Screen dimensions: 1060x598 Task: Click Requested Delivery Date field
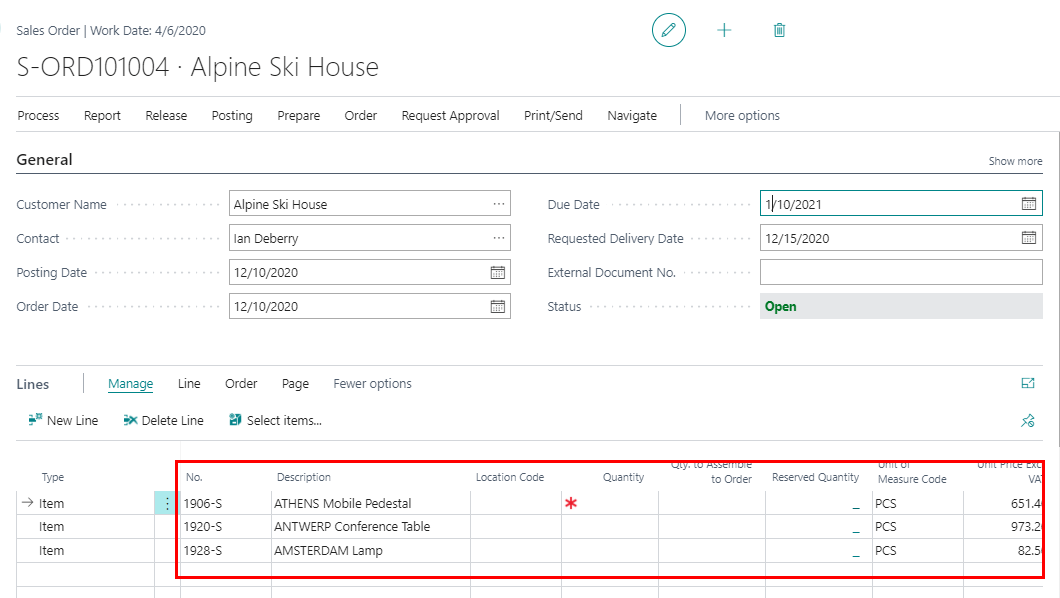pos(901,238)
